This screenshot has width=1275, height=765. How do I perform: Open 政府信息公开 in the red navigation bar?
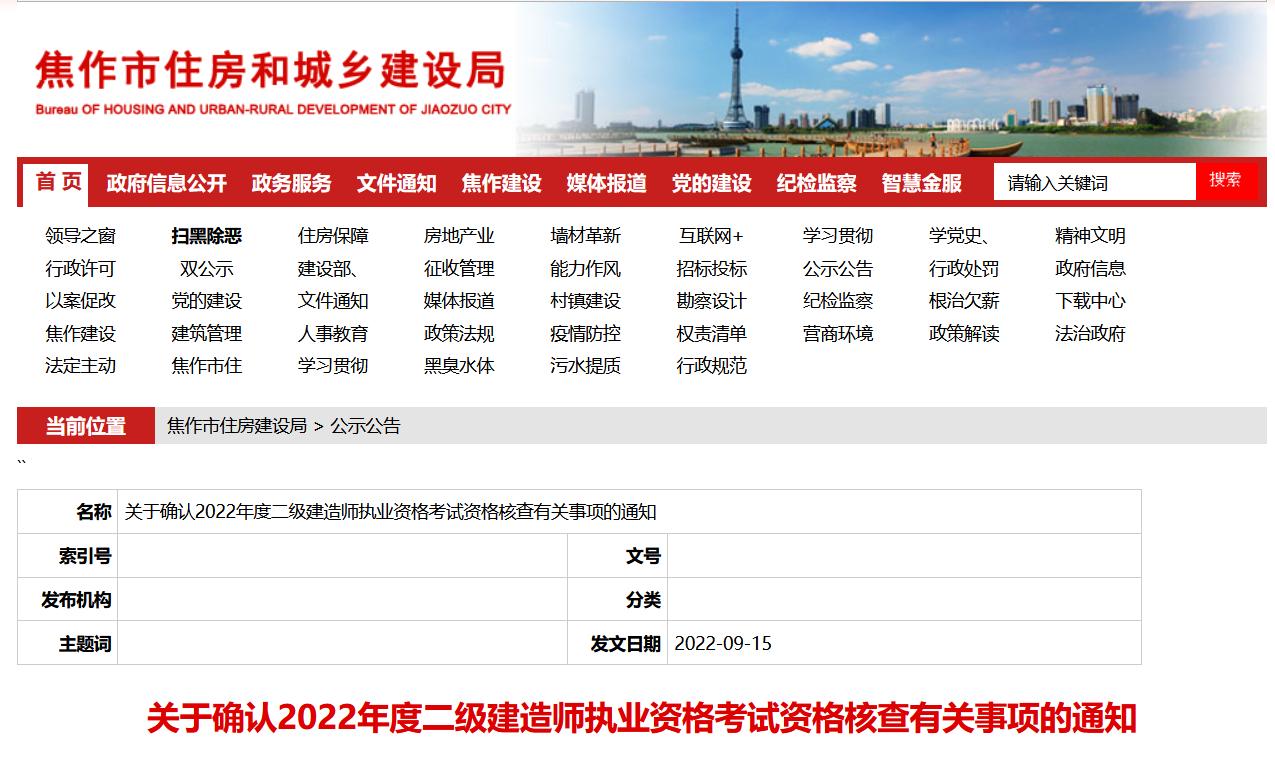point(167,183)
